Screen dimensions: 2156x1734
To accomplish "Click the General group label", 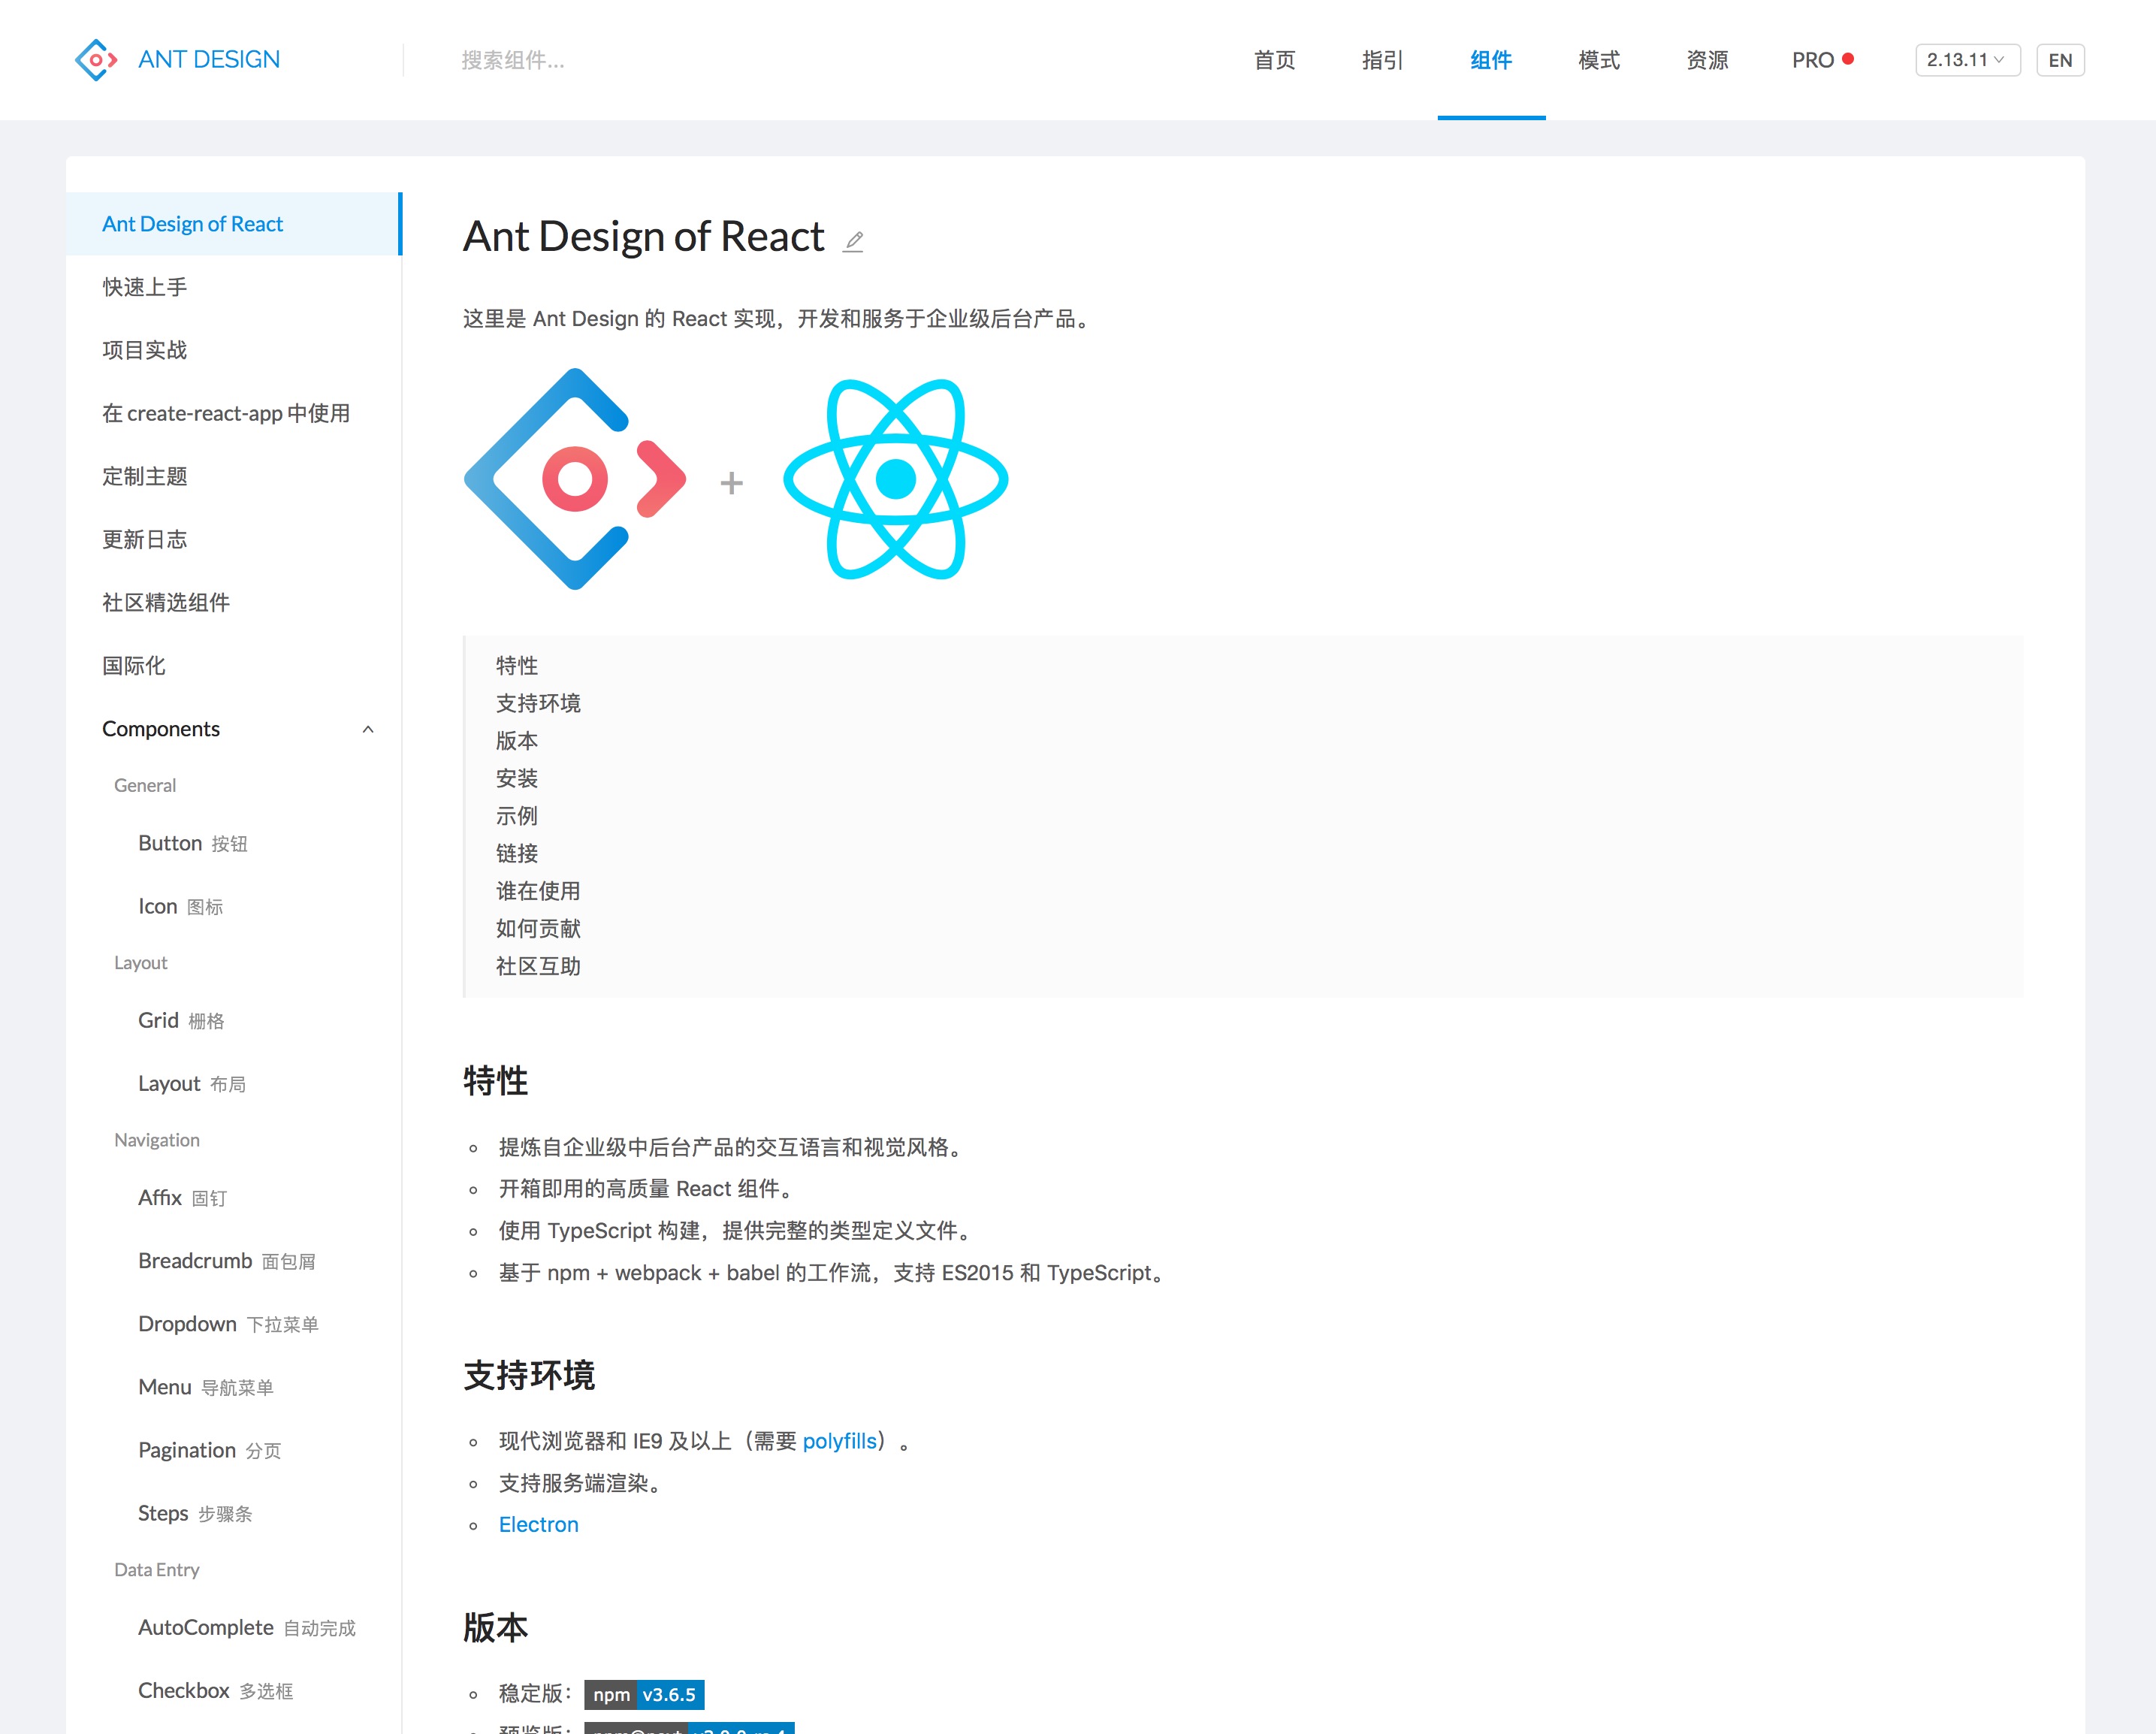I will (x=145, y=785).
